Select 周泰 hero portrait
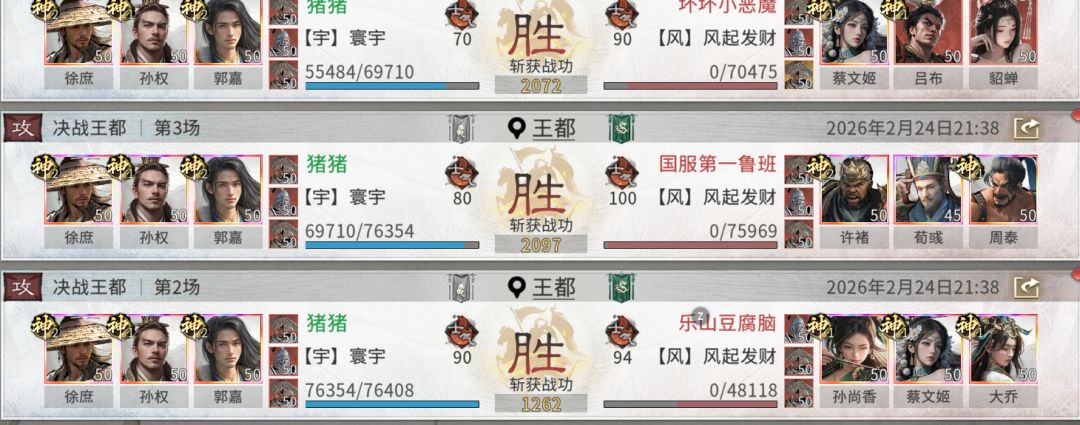 (1003, 189)
